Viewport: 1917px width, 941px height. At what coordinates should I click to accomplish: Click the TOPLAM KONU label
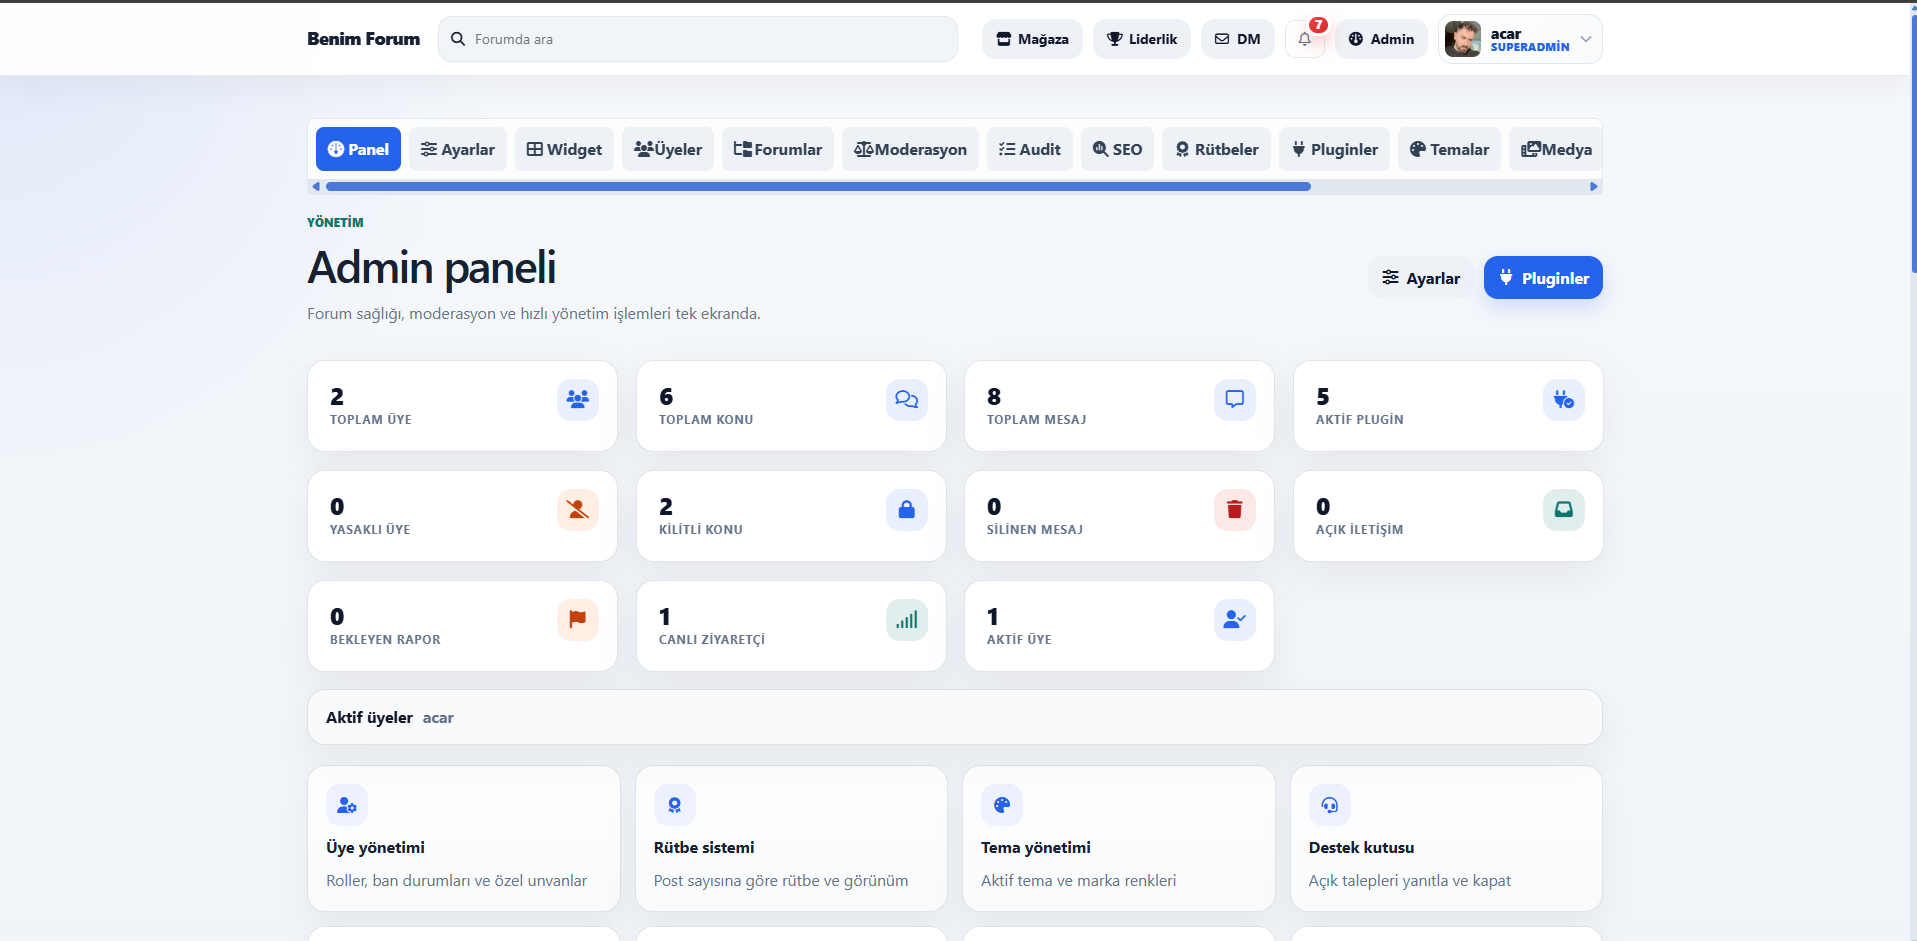(x=706, y=420)
